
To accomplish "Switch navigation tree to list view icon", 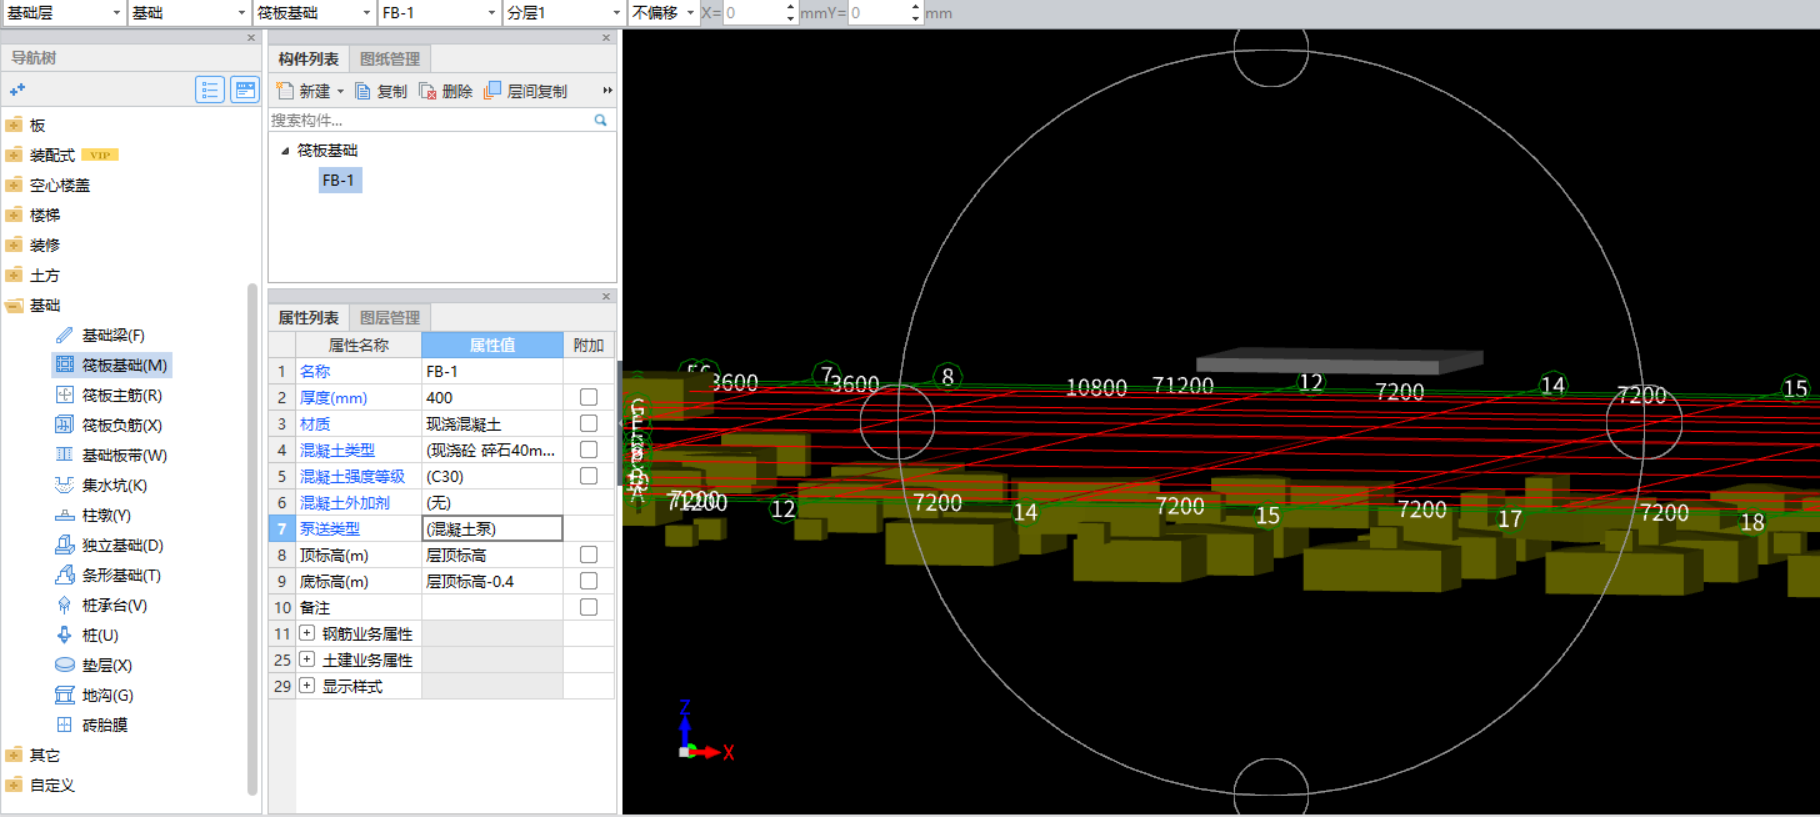I will 209,90.
